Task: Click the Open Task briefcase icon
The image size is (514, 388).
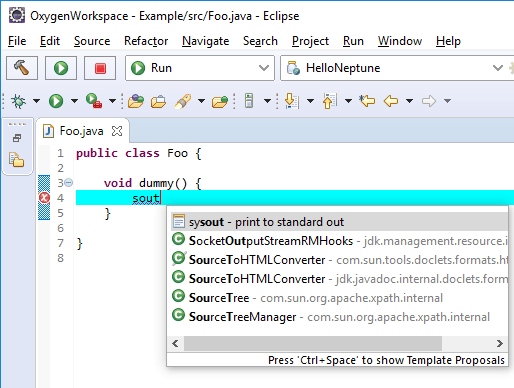Action: click(158, 101)
